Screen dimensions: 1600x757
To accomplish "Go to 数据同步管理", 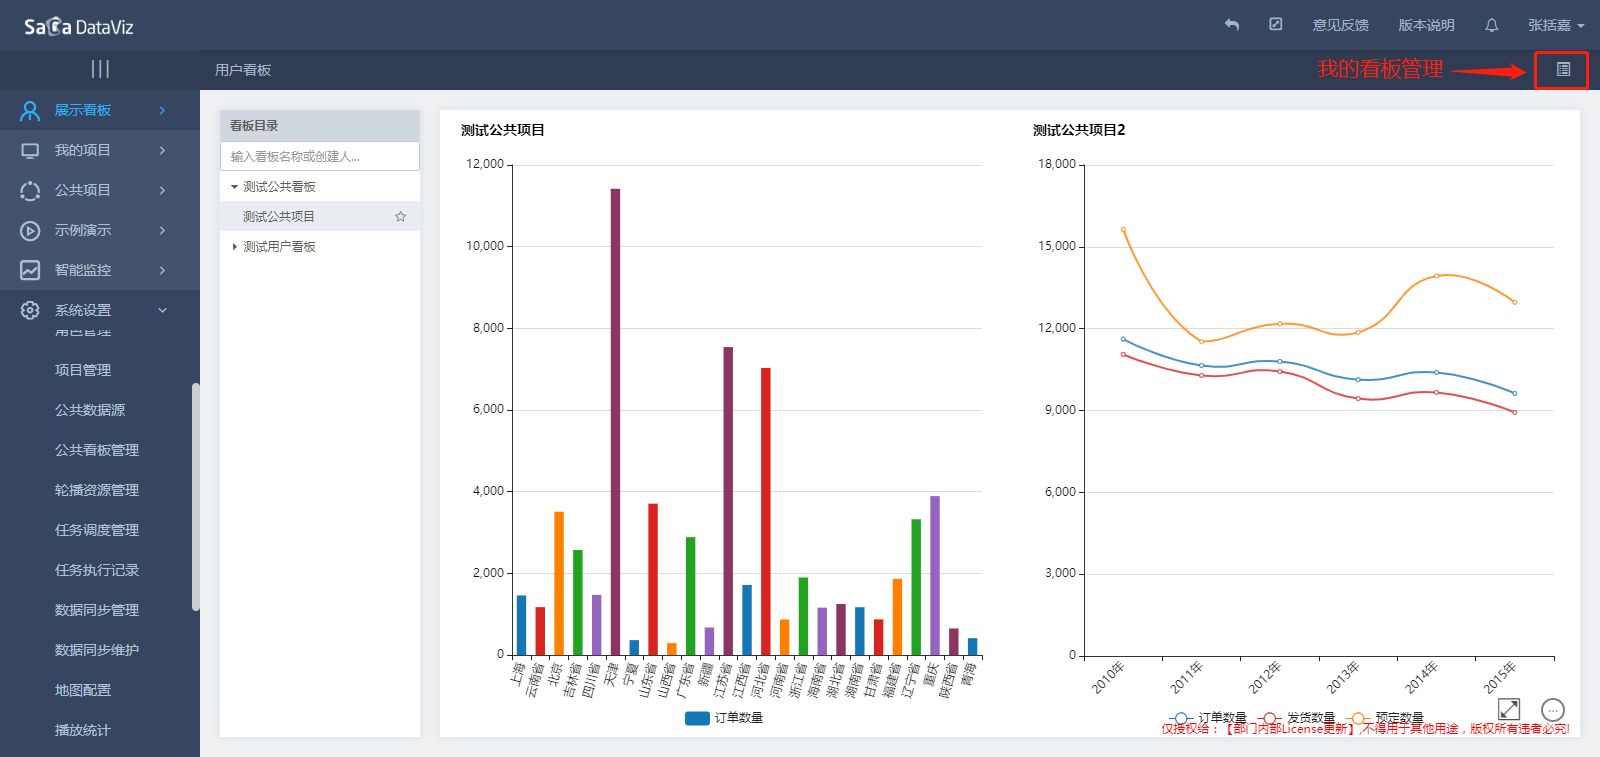I will (x=97, y=610).
